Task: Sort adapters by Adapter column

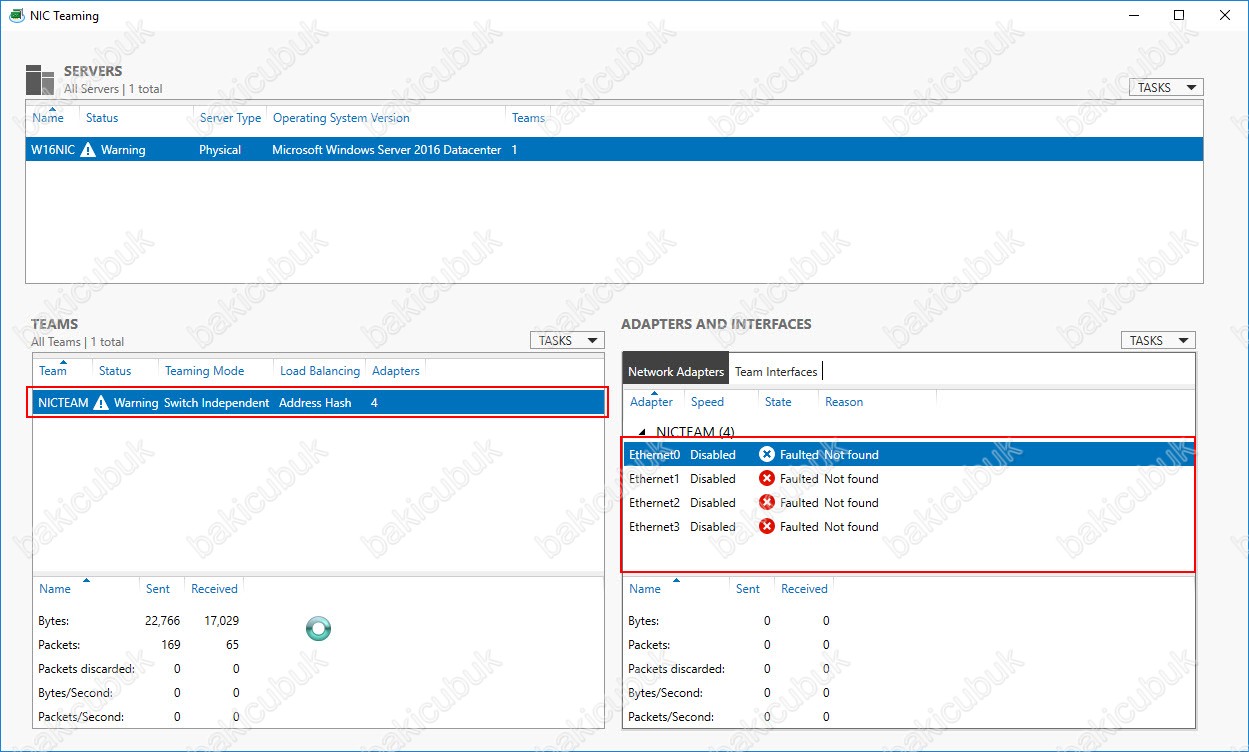Action: [651, 402]
